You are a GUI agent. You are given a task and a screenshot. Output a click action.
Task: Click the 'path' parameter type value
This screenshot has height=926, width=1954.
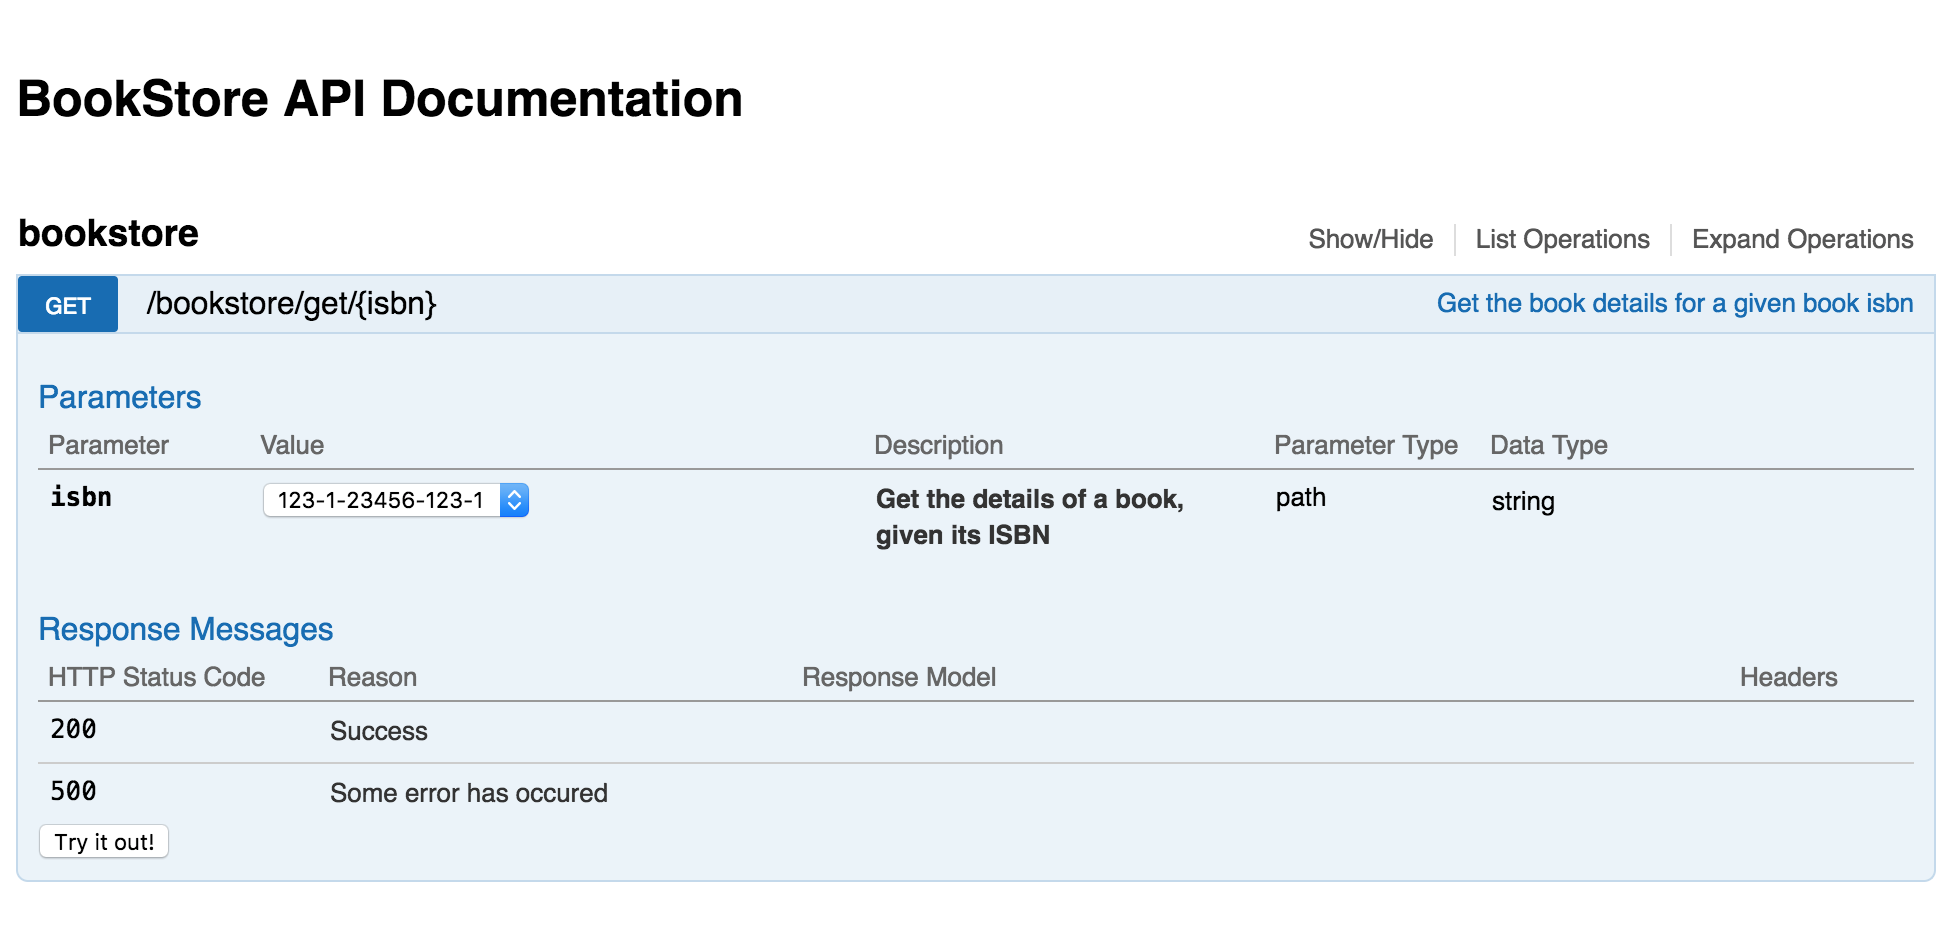click(1300, 497)
